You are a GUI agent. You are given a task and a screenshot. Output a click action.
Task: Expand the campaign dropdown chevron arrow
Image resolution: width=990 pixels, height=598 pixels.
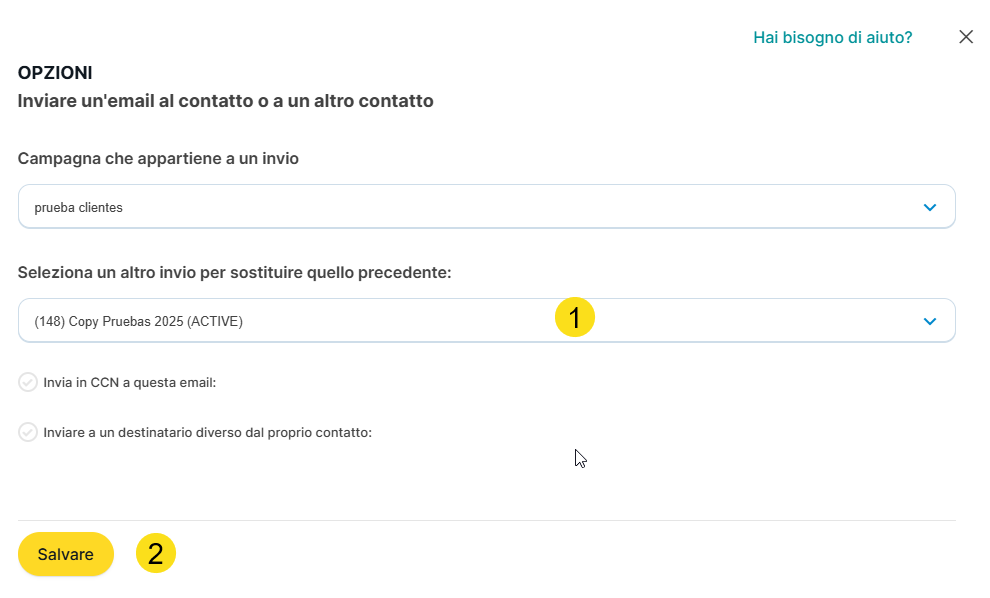point(929,207)
